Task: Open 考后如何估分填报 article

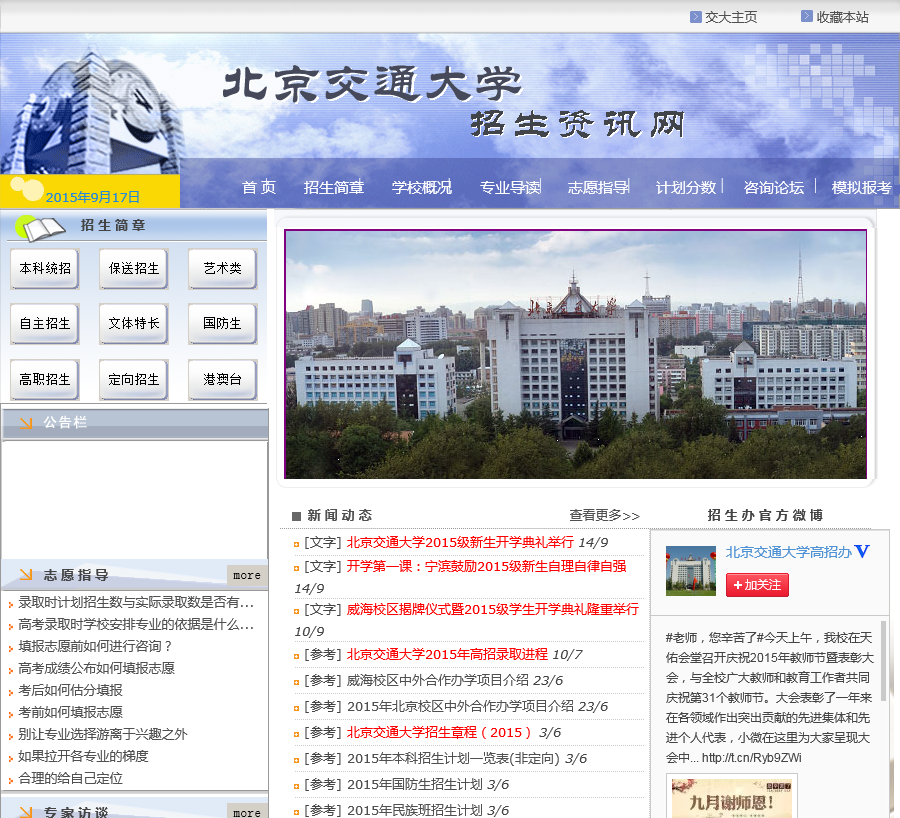Action: pos(71,690)
